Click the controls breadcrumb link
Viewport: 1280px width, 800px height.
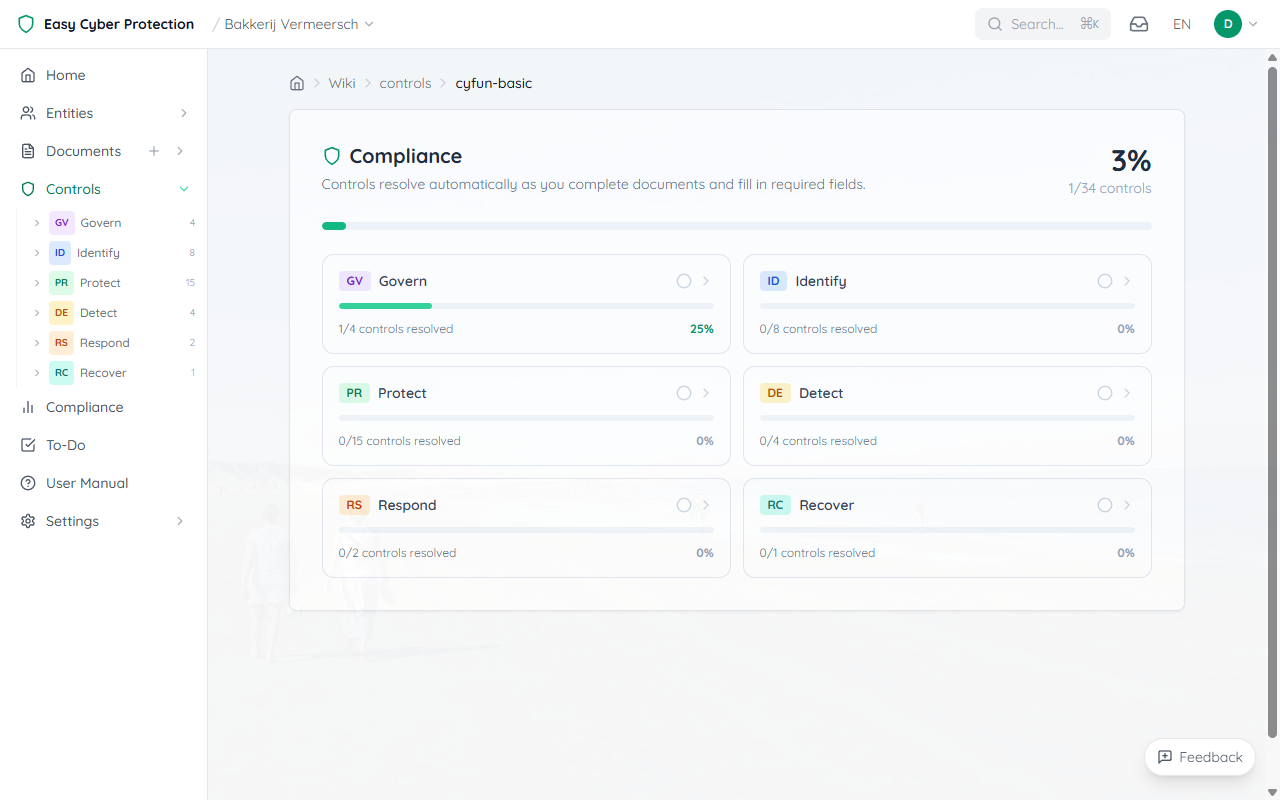pos(405,83)
